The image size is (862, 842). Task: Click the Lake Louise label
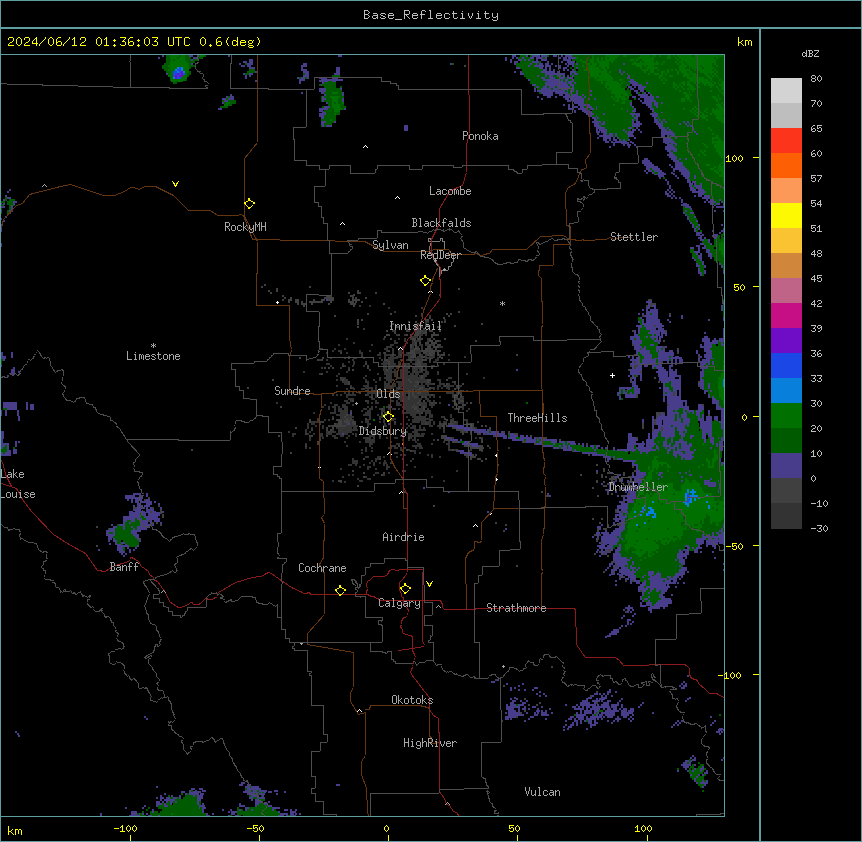click(x=18, y=484)
